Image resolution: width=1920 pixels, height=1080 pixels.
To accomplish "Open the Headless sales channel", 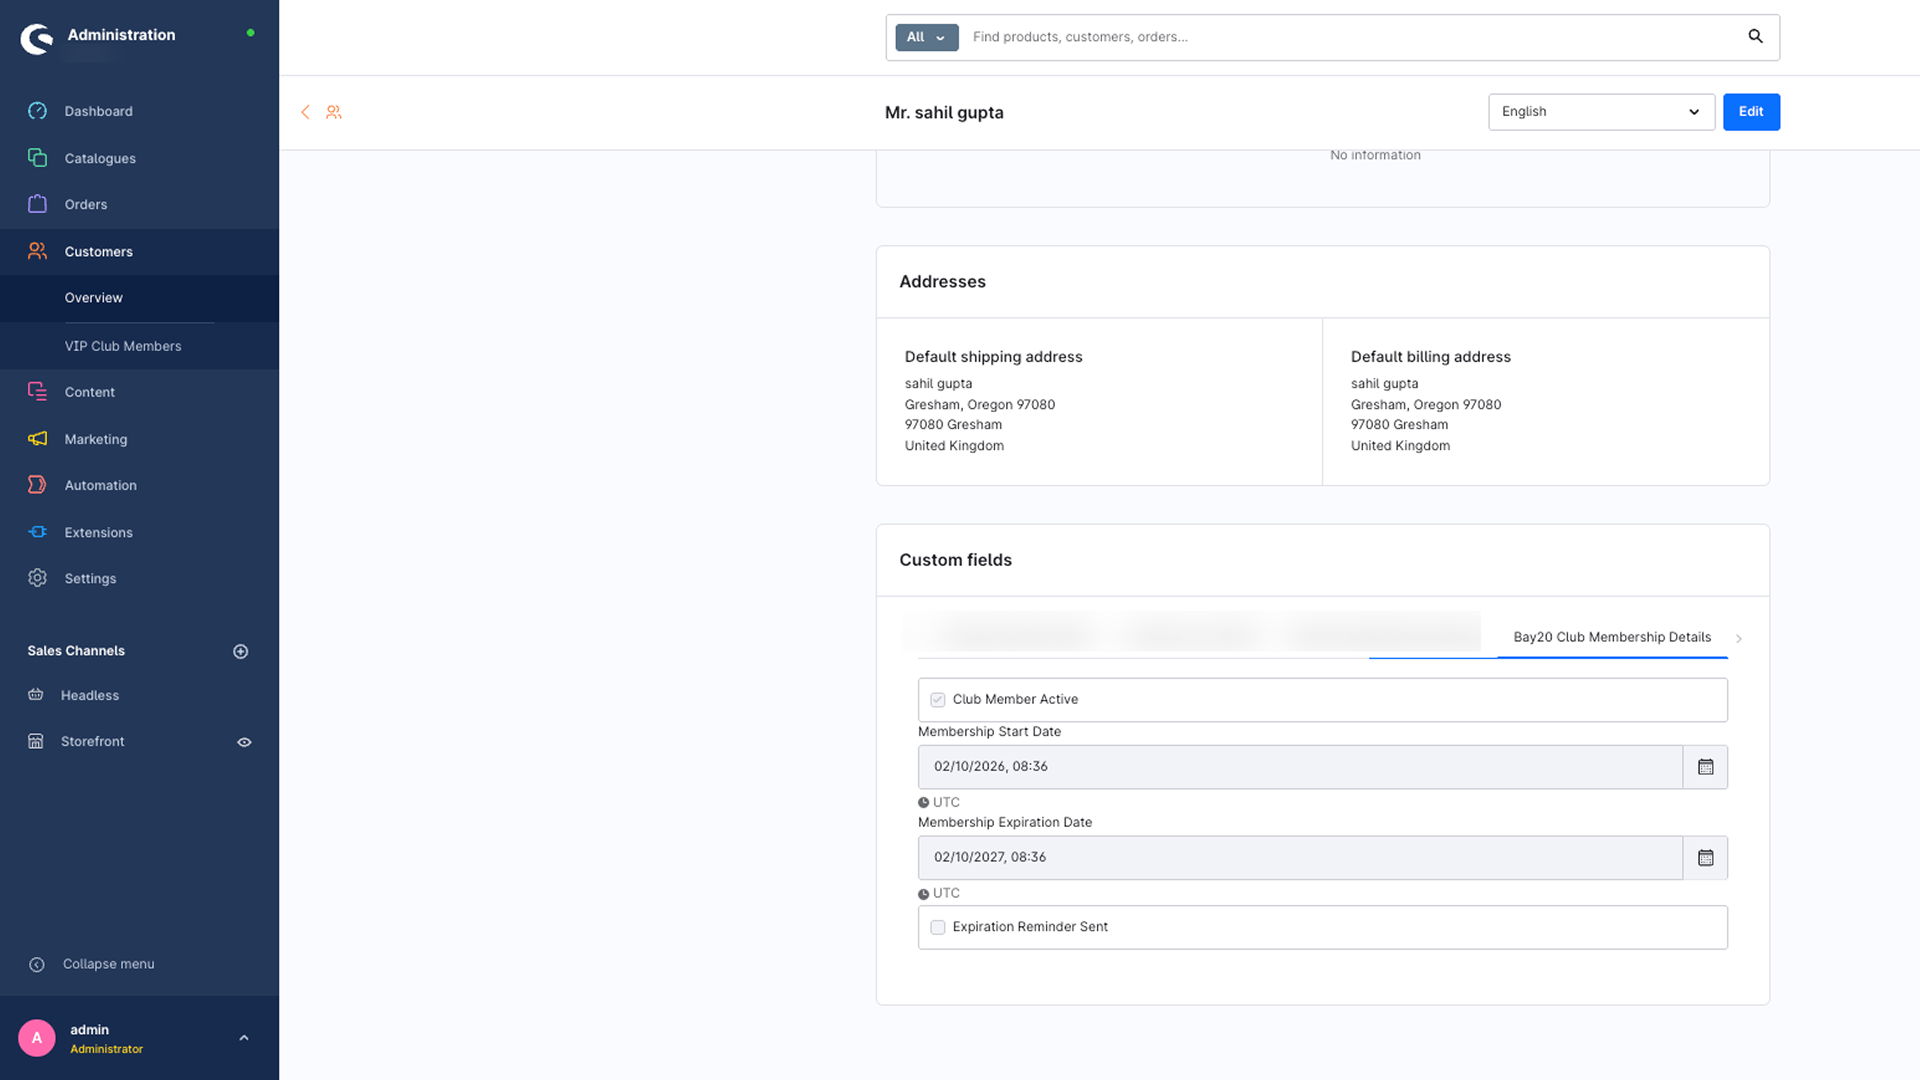I will click(90, 695).
